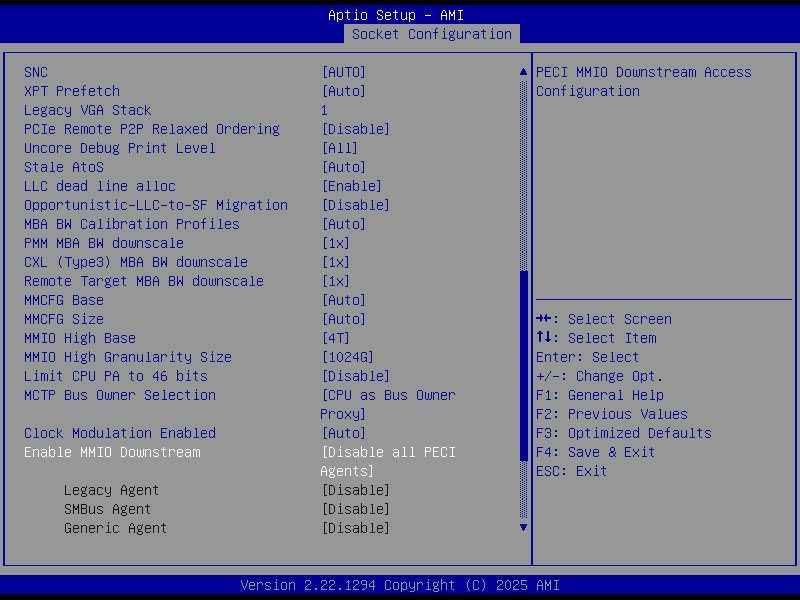Viewport: 800px width, 600px height.
Task: Toggle Opportunistic-LLC-to-SF Migration [Disable] value
Action: click(356, 205)
